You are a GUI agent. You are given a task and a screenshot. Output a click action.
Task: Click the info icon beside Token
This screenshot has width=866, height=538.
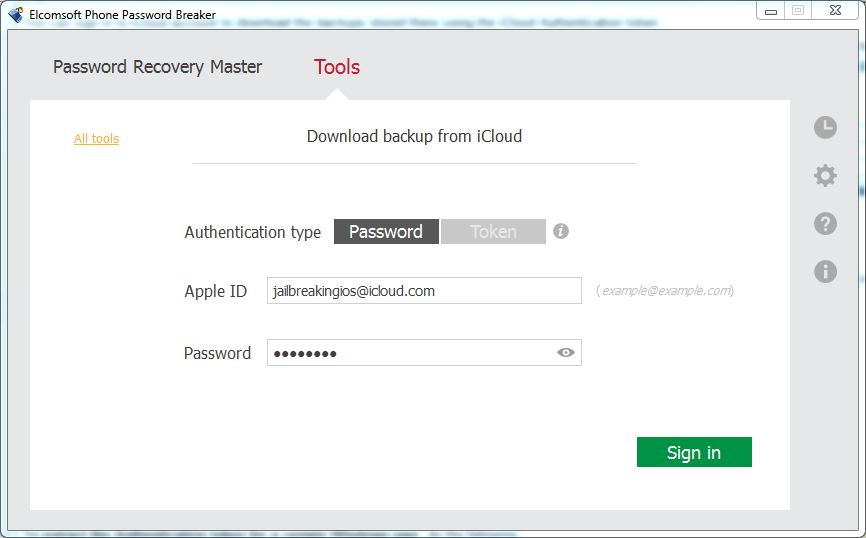point(561,231)
